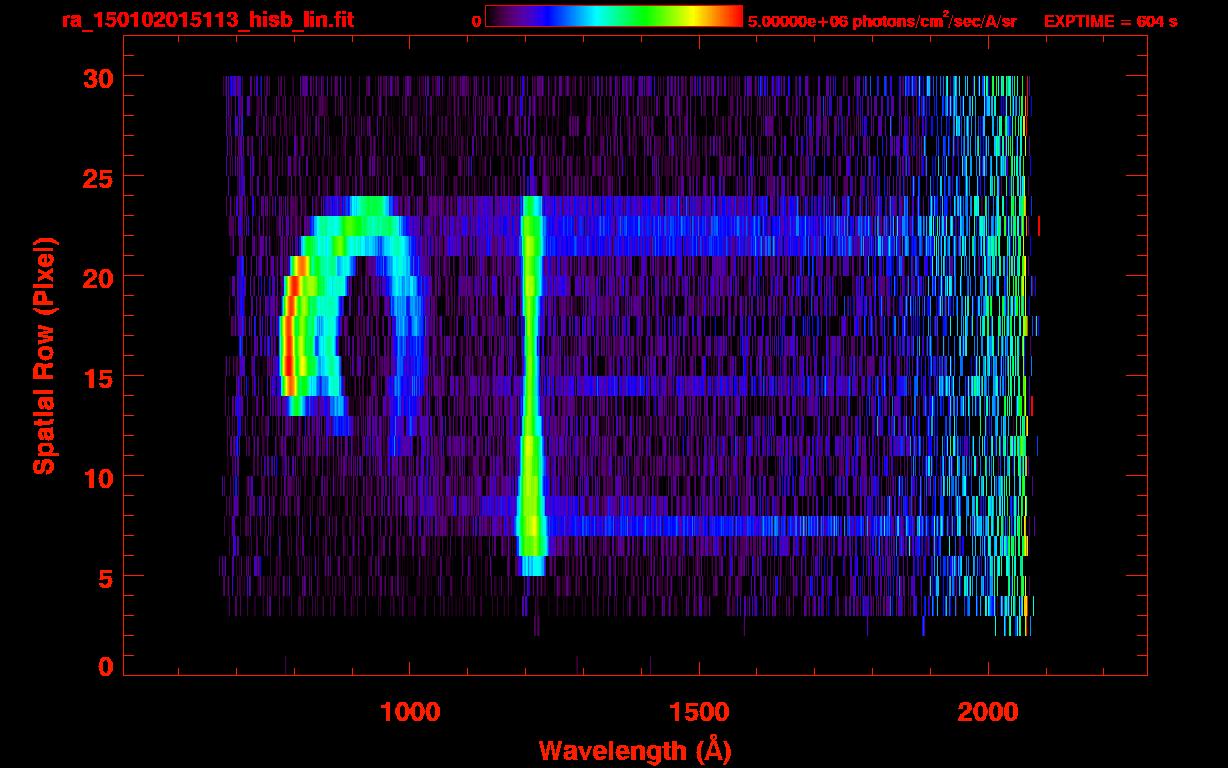Click the 5.00000e+06 photons/cm²/sec/A/sr label
Screen dimensions: 1228x768
tap(882, 21)
